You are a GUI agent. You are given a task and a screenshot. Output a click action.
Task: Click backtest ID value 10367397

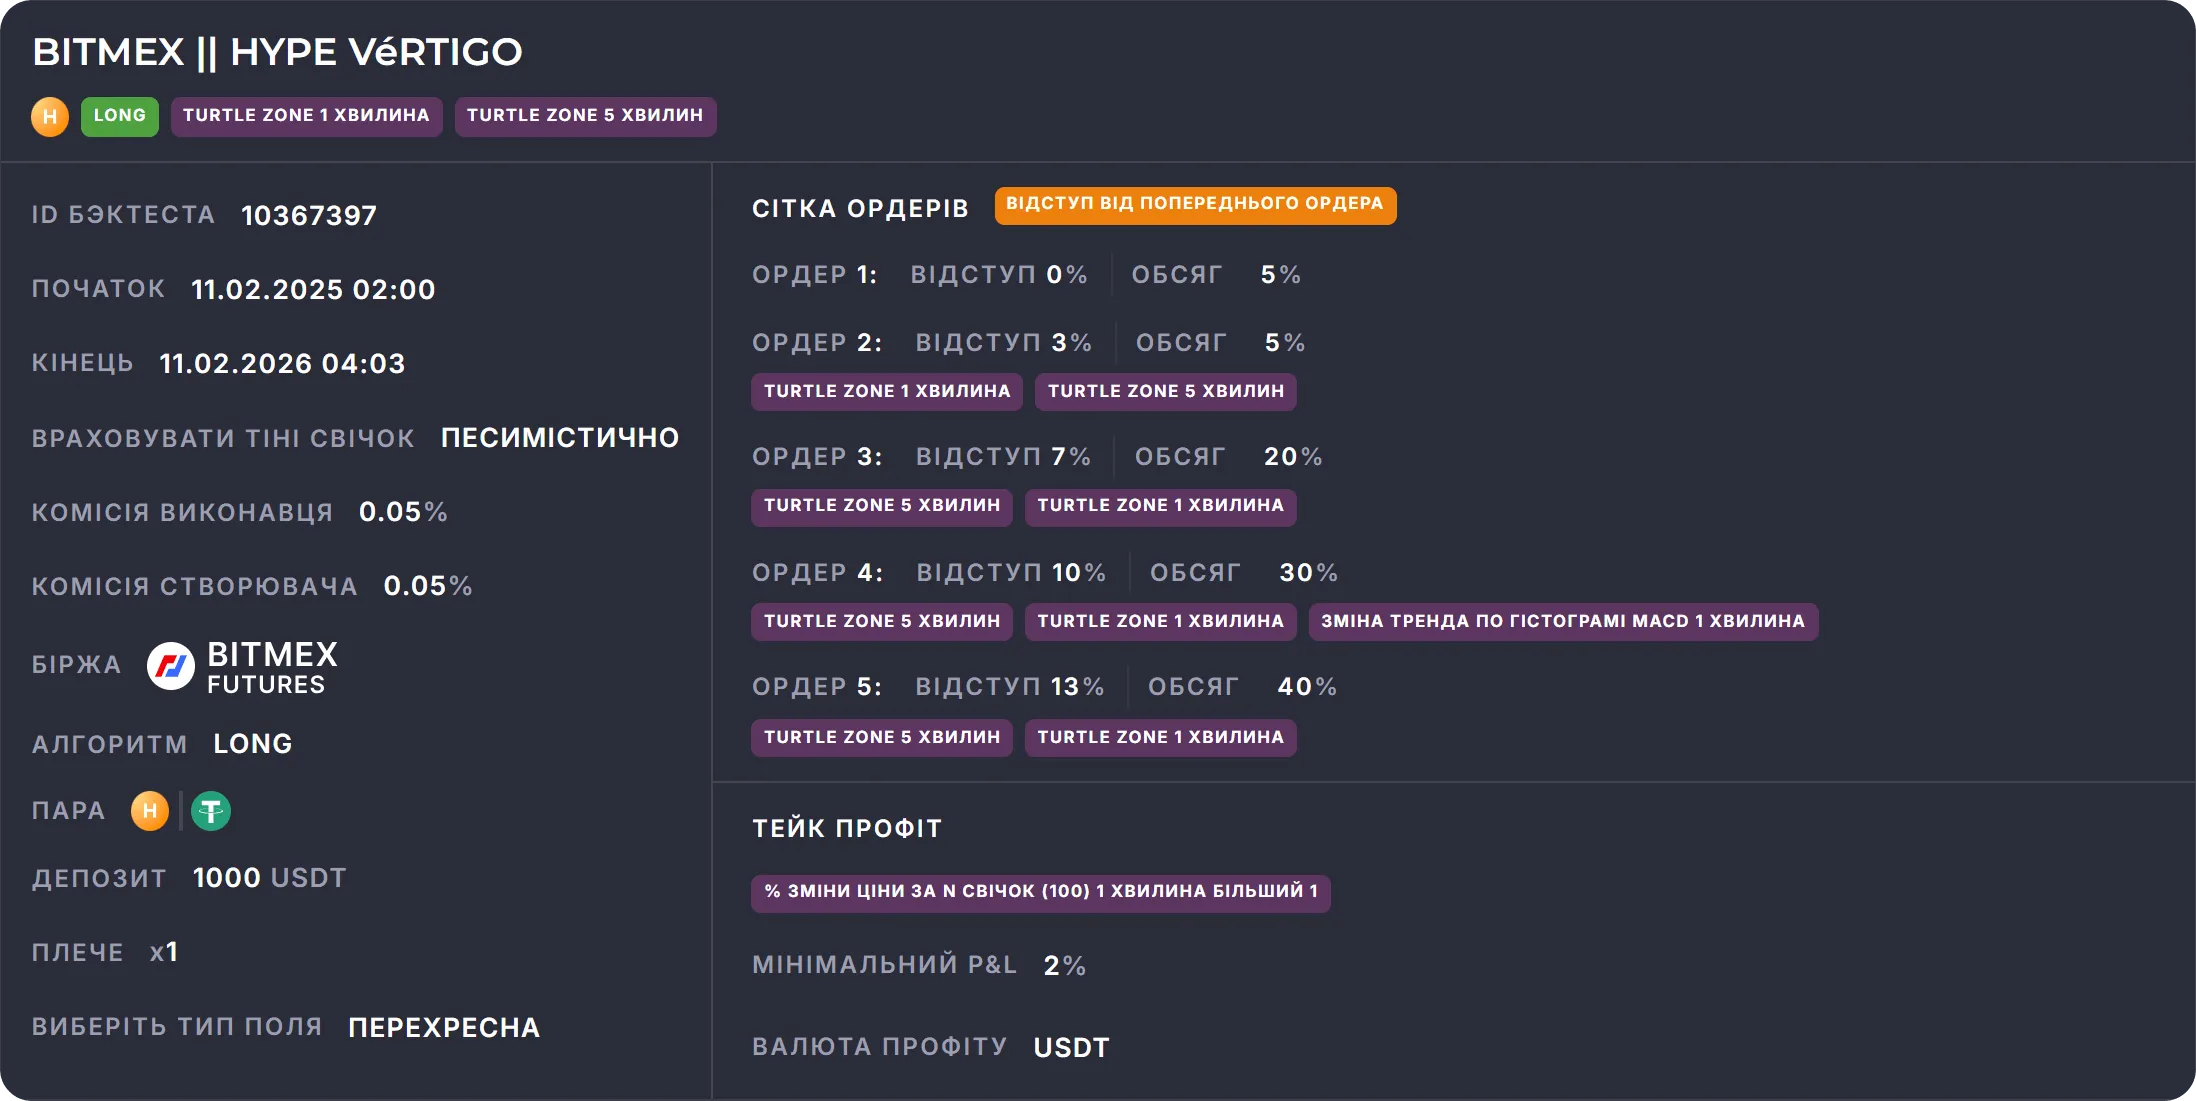coord(309,216)
